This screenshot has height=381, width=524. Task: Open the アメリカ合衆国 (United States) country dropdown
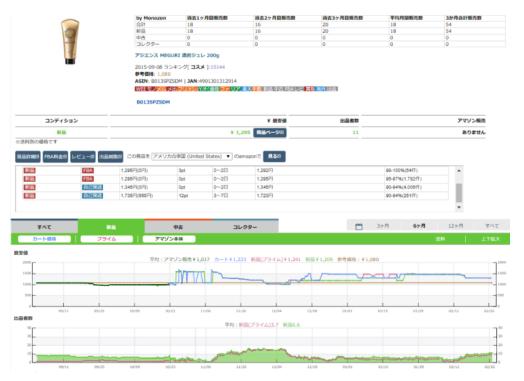pyautogui.click(x=192, y=156)
